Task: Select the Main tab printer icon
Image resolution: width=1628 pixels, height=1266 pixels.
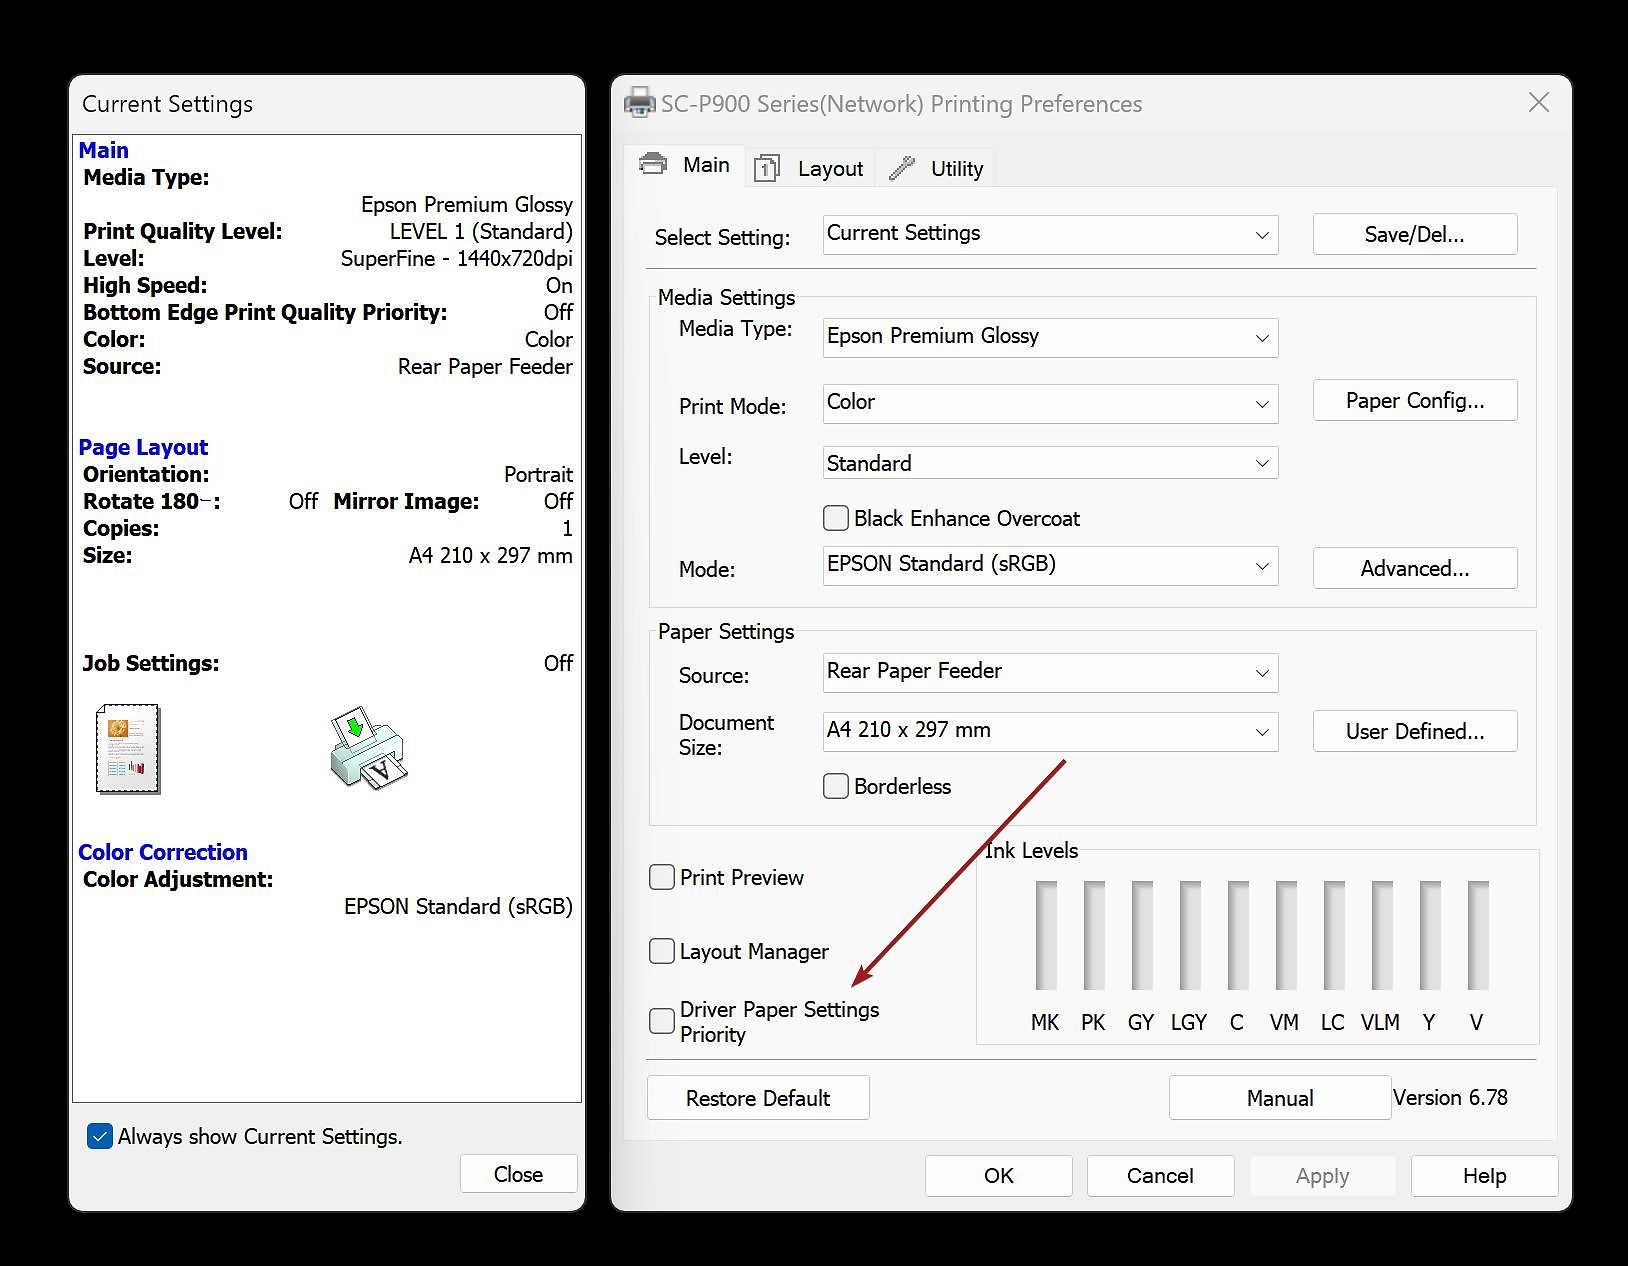Action: coord(652,164)
